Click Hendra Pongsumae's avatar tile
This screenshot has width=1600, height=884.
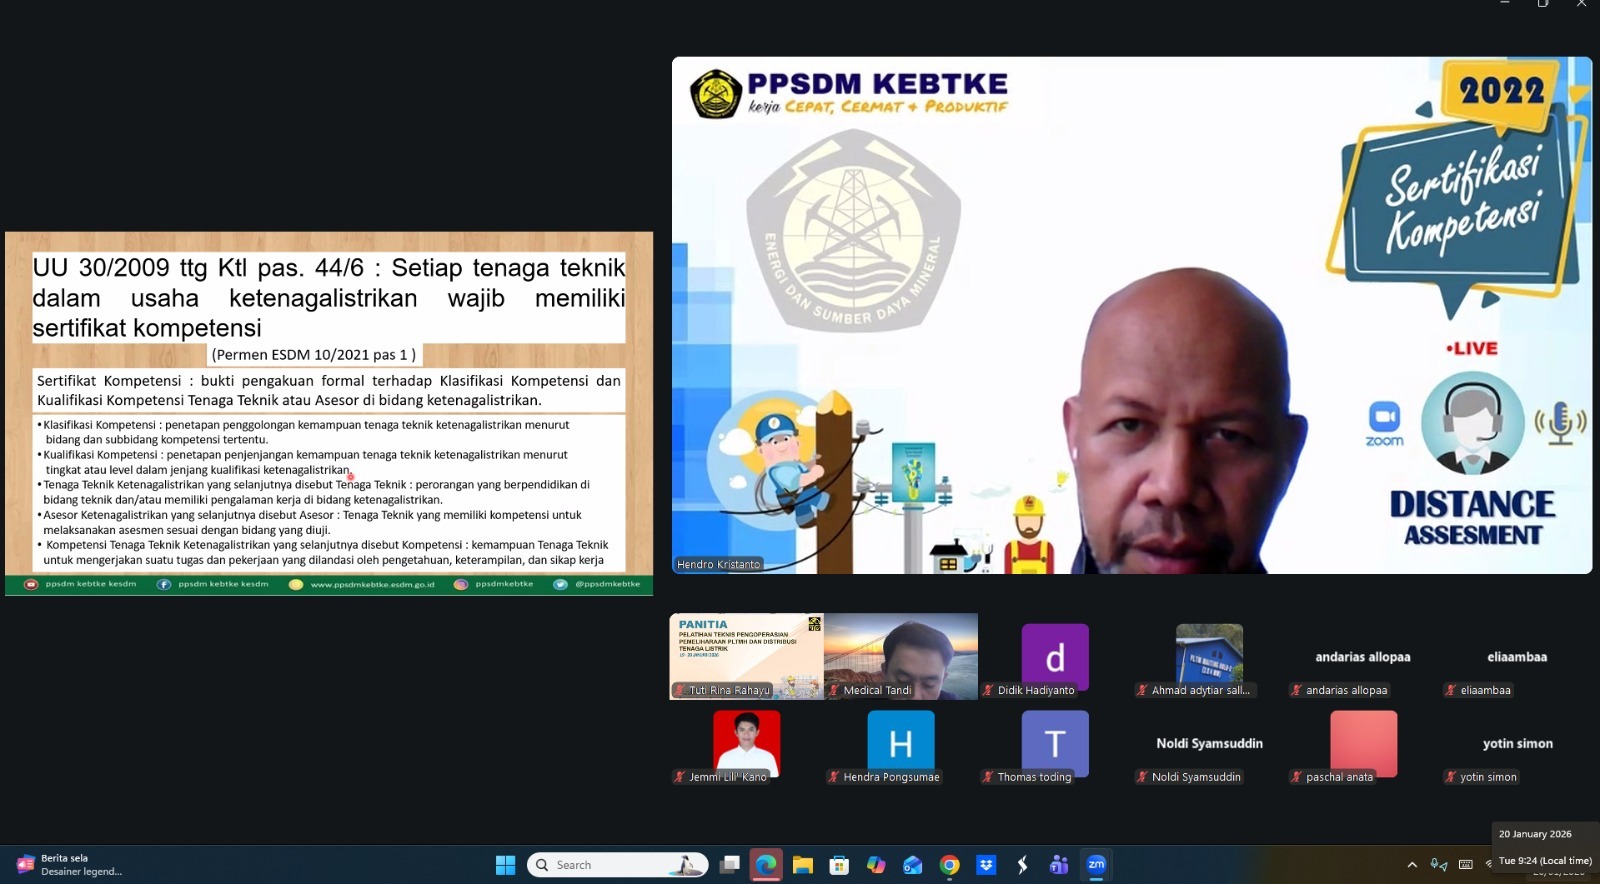click(x=900, y=743)
